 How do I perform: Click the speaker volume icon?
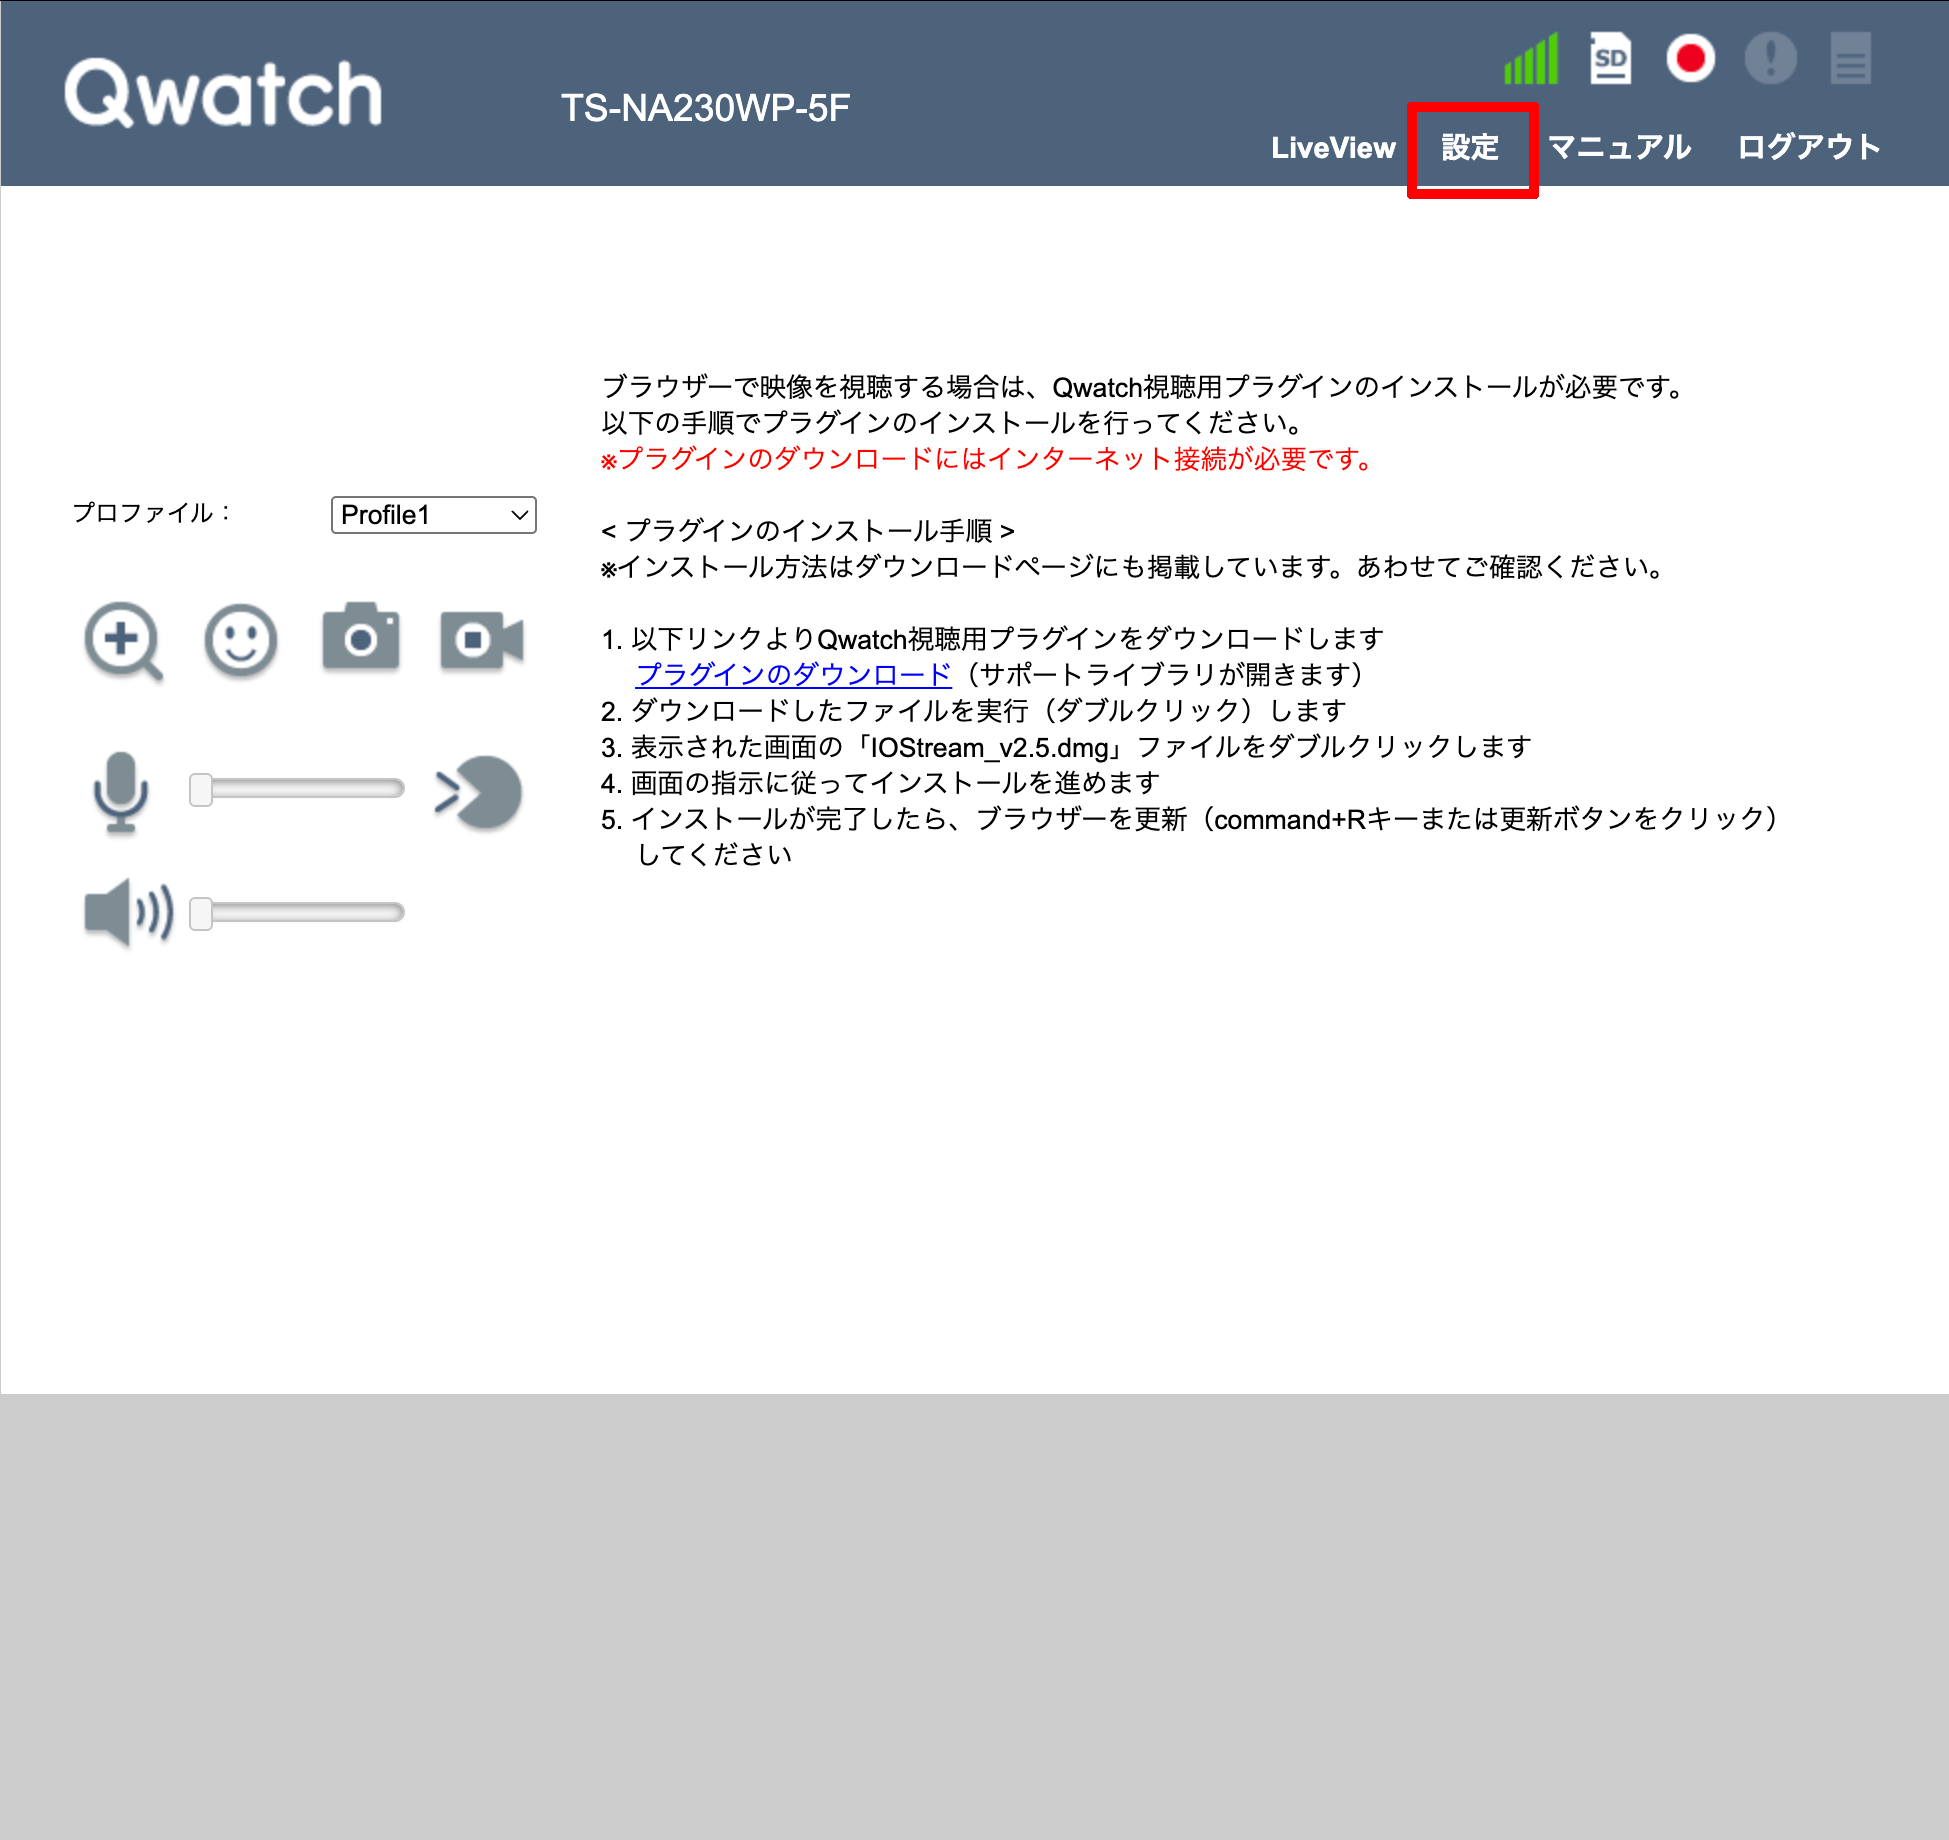[x=129, y=912]
